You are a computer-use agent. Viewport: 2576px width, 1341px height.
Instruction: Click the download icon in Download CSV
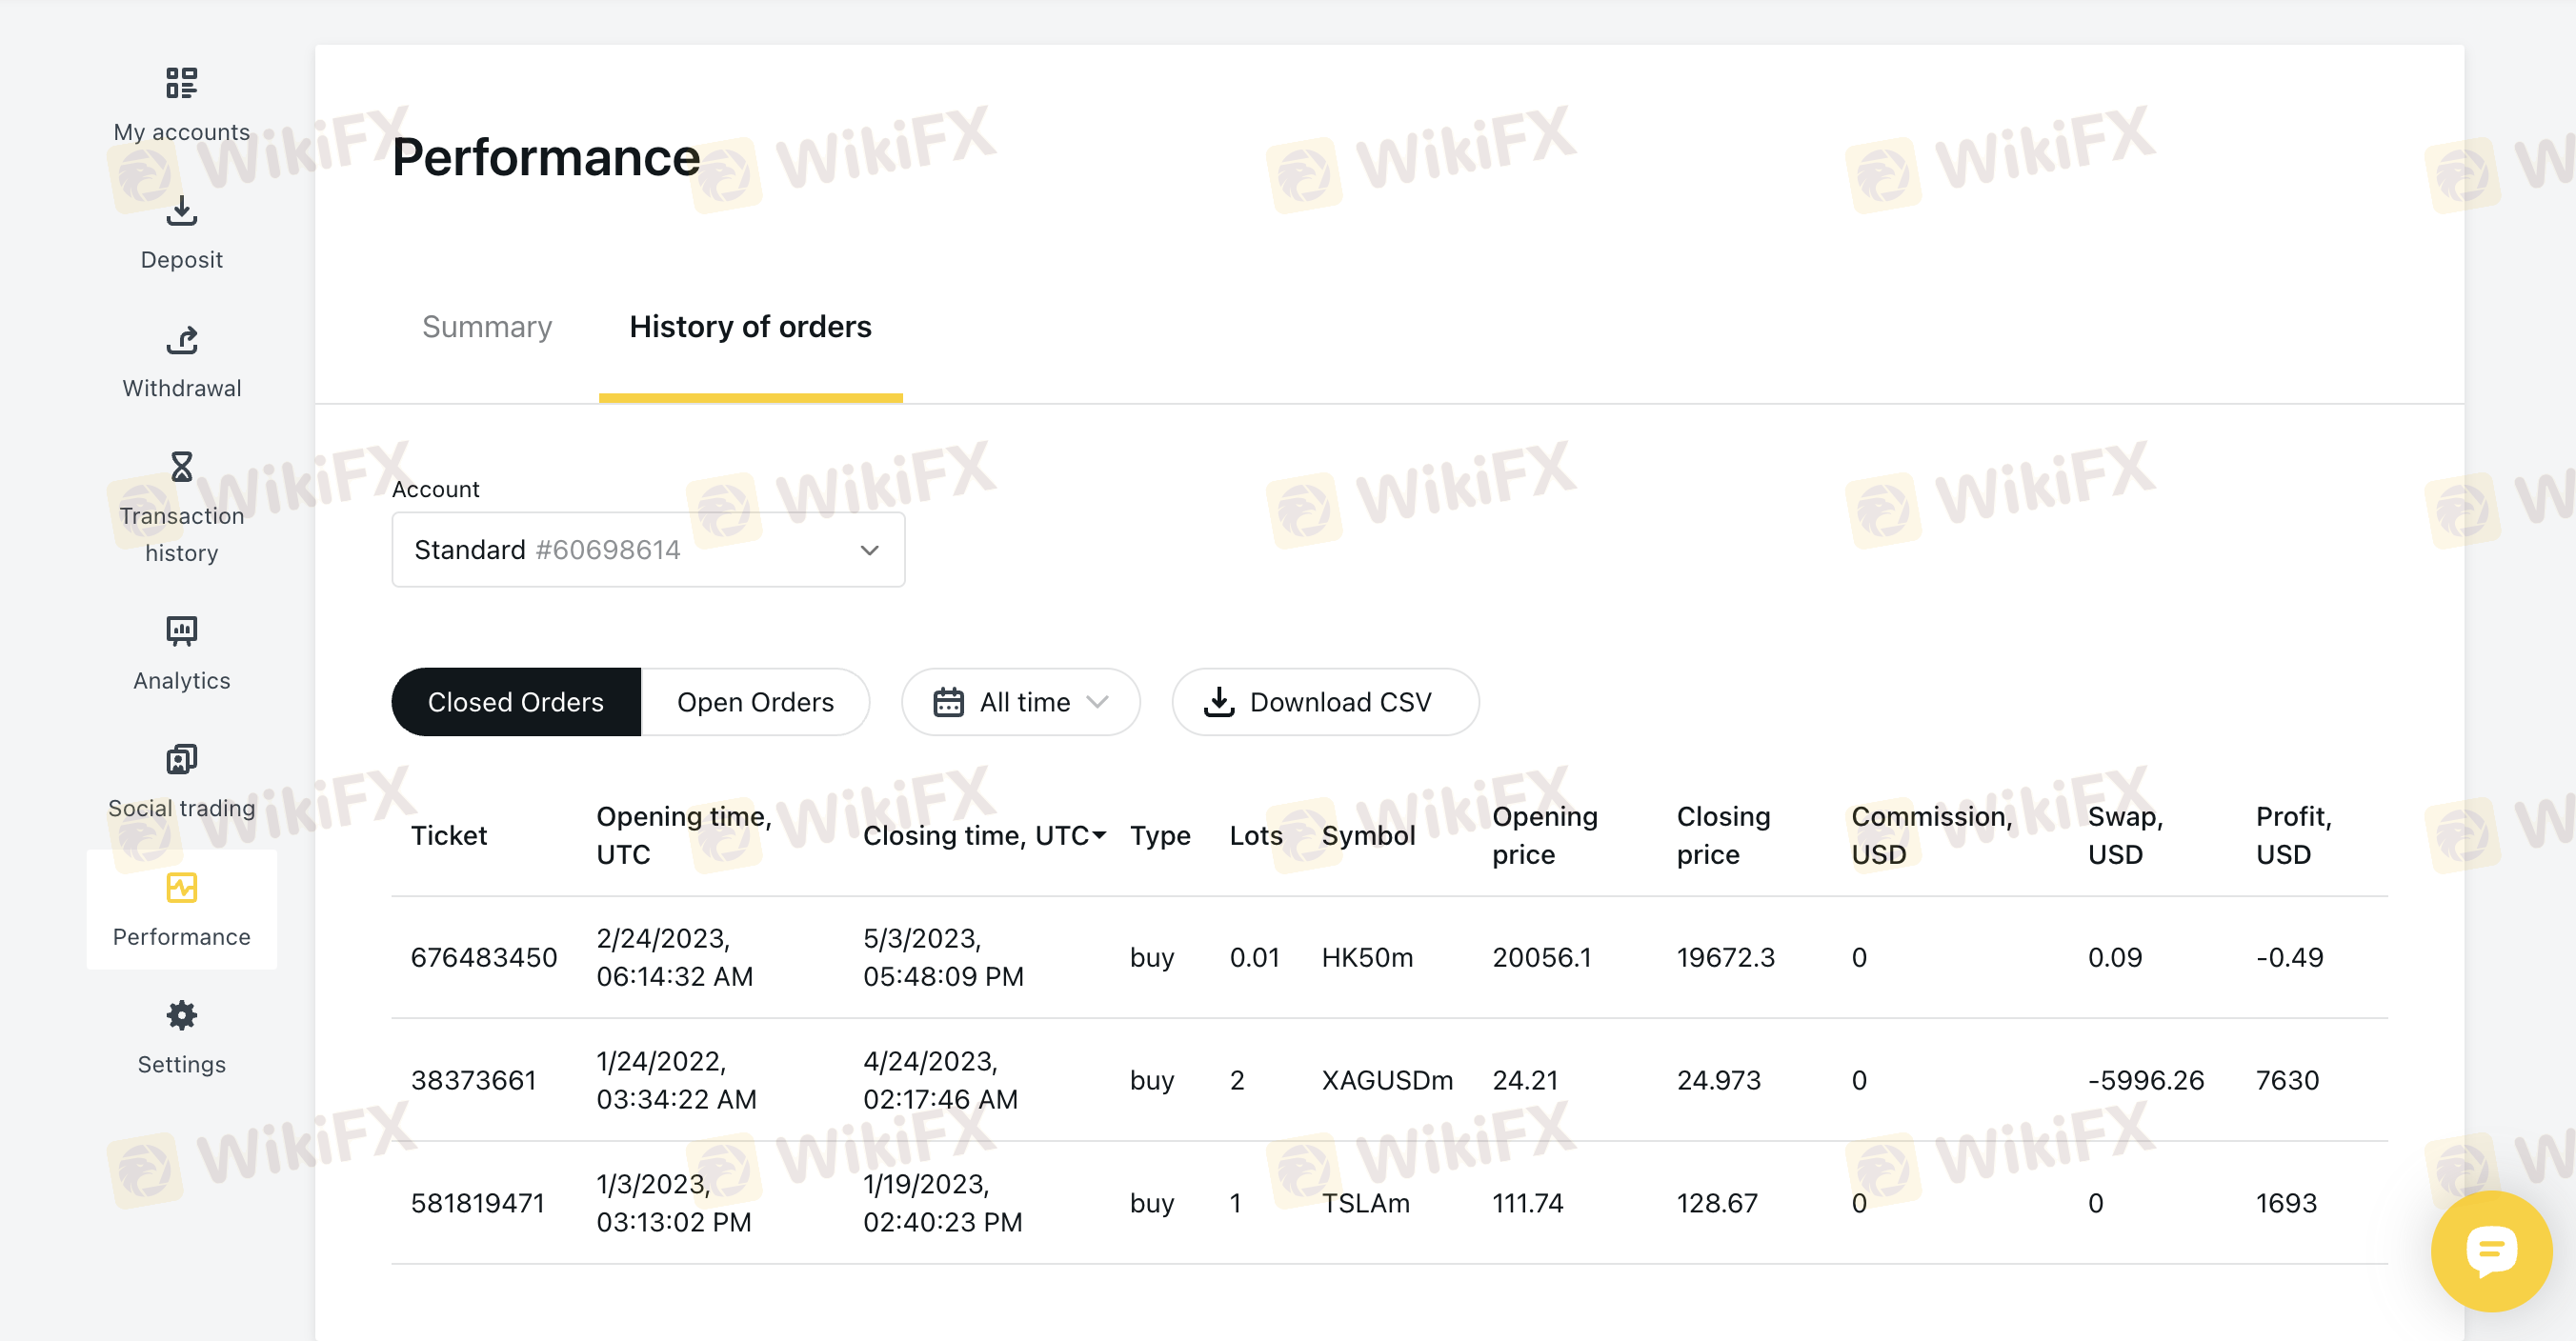(1219, 702)
